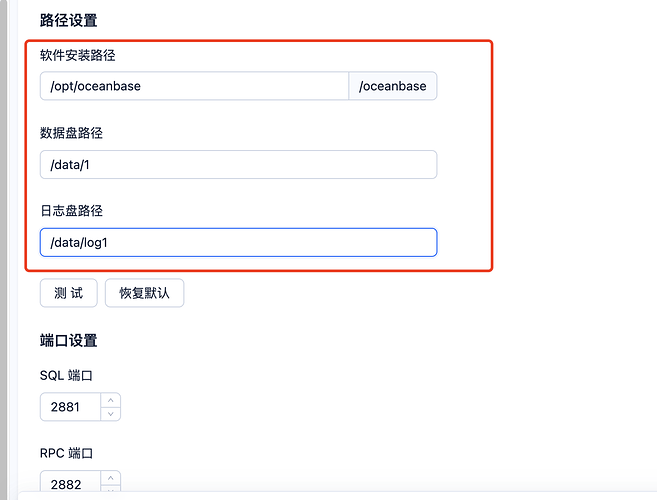Increase the SQL 端口 value with up arrow
Viewport: 657px width, 500px height.
tap(111, 400)
